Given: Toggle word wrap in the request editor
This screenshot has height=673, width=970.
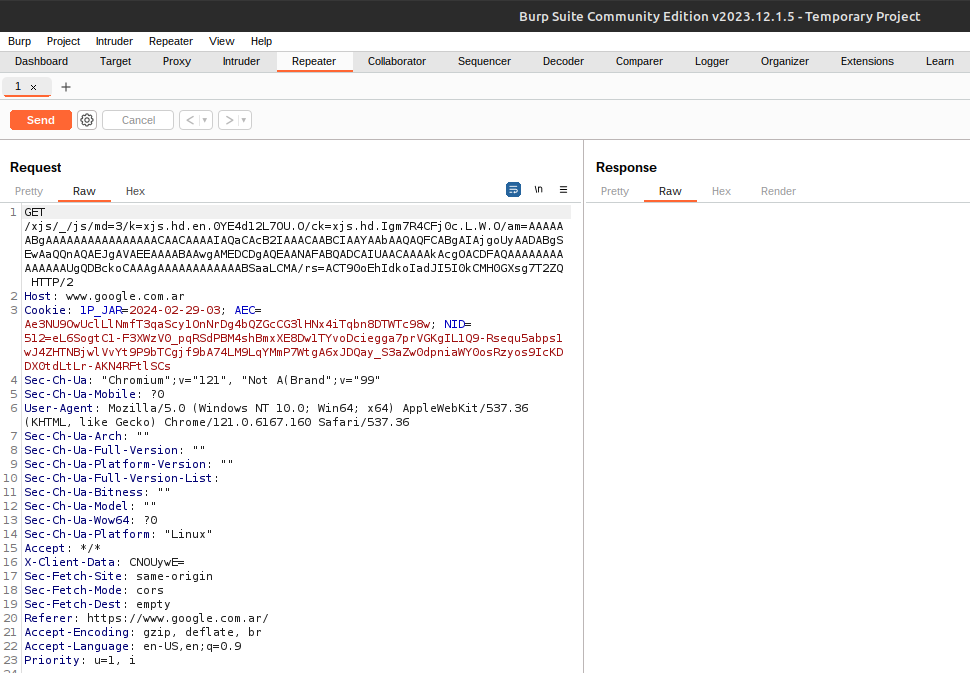Looking at the screenshot, I should pyautogui.click(x=513, y=190).
